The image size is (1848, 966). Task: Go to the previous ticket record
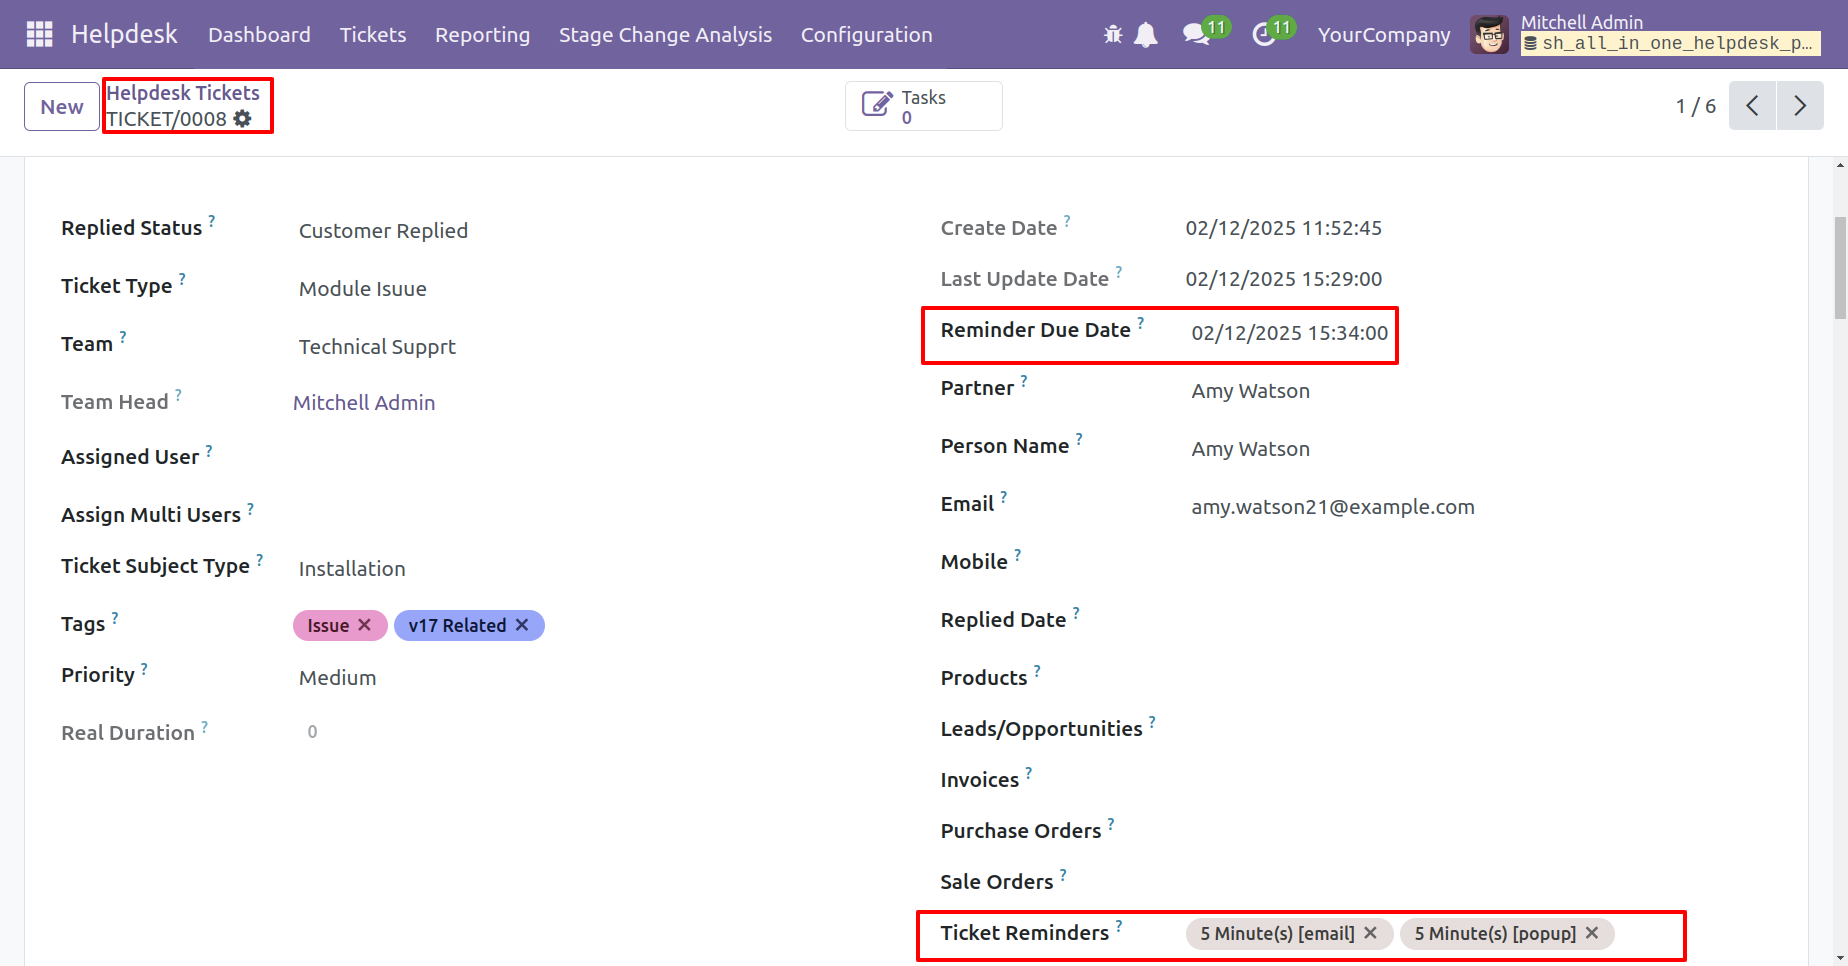[x=1752, y=106]
